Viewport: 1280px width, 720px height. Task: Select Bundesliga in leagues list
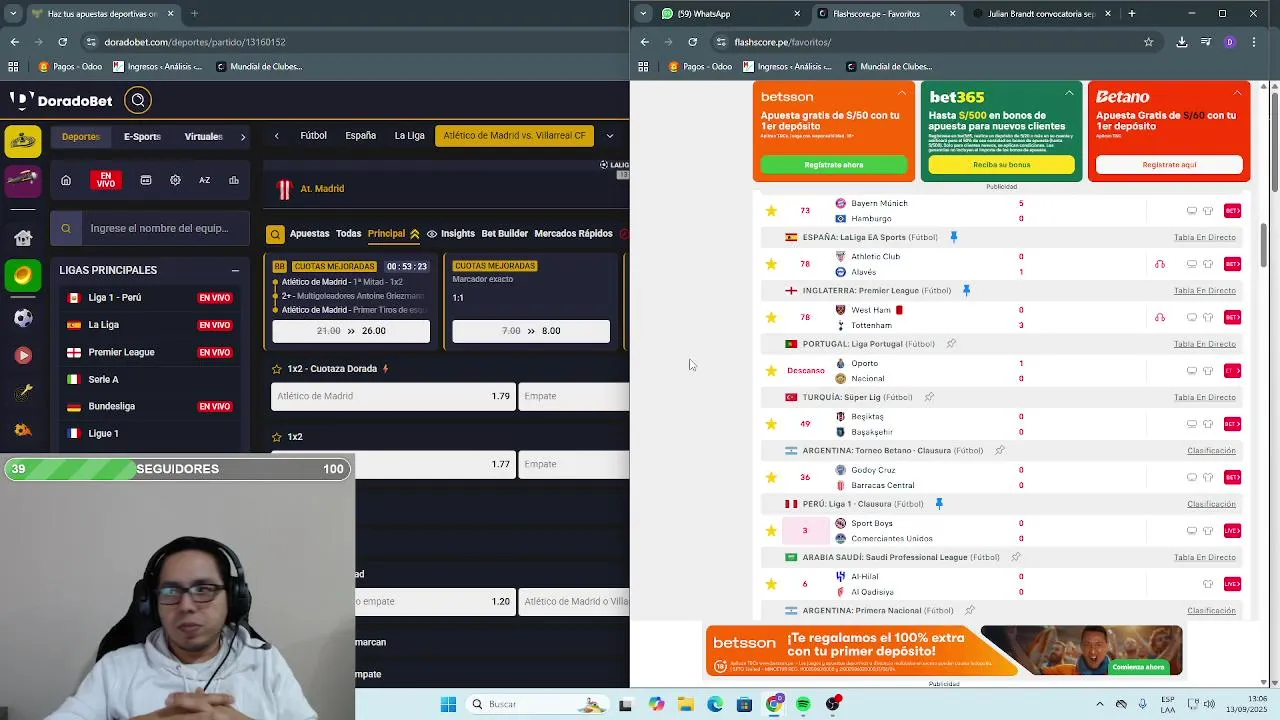(150, 406)
